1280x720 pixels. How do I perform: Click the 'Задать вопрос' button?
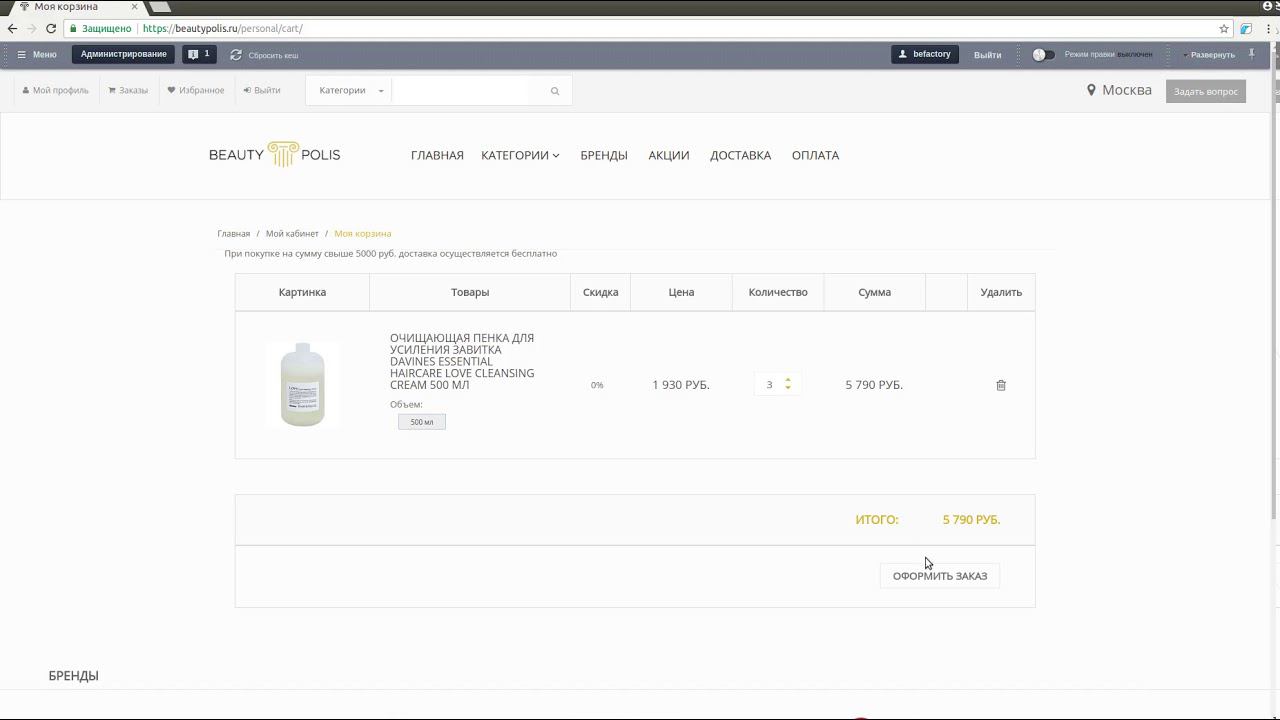pos(1206,92)
